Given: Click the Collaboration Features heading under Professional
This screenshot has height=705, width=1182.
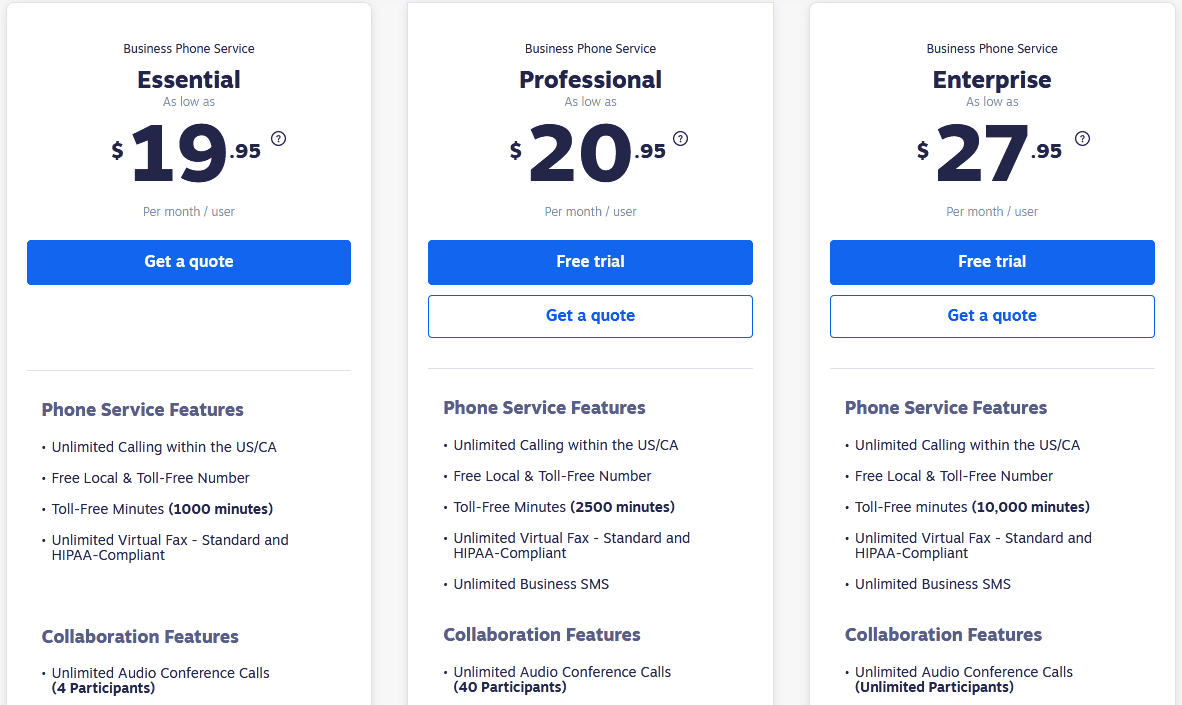Looking at the screenshot, I should 543,634.
